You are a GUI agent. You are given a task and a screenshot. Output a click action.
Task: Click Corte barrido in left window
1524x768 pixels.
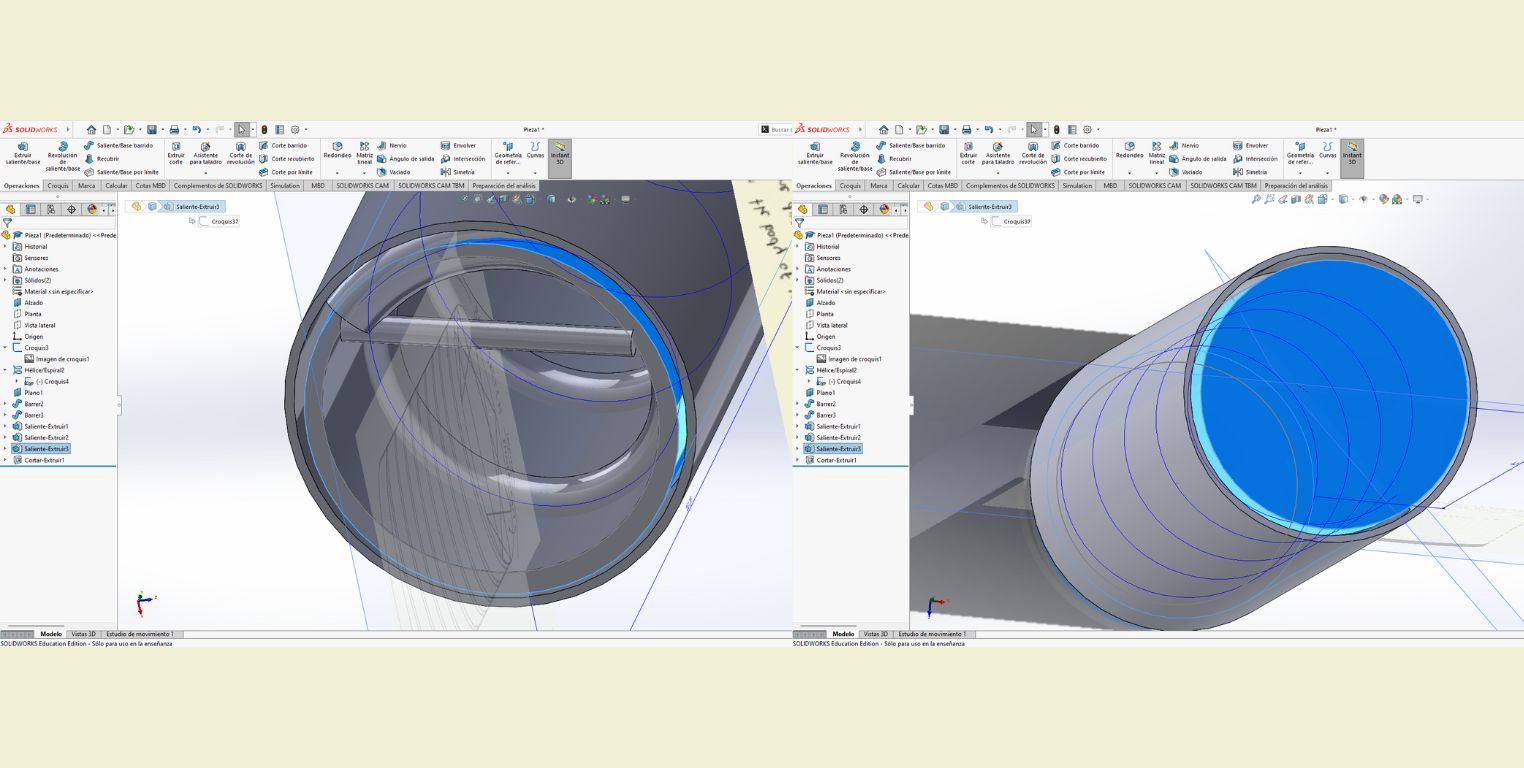[x=285, y=146]
